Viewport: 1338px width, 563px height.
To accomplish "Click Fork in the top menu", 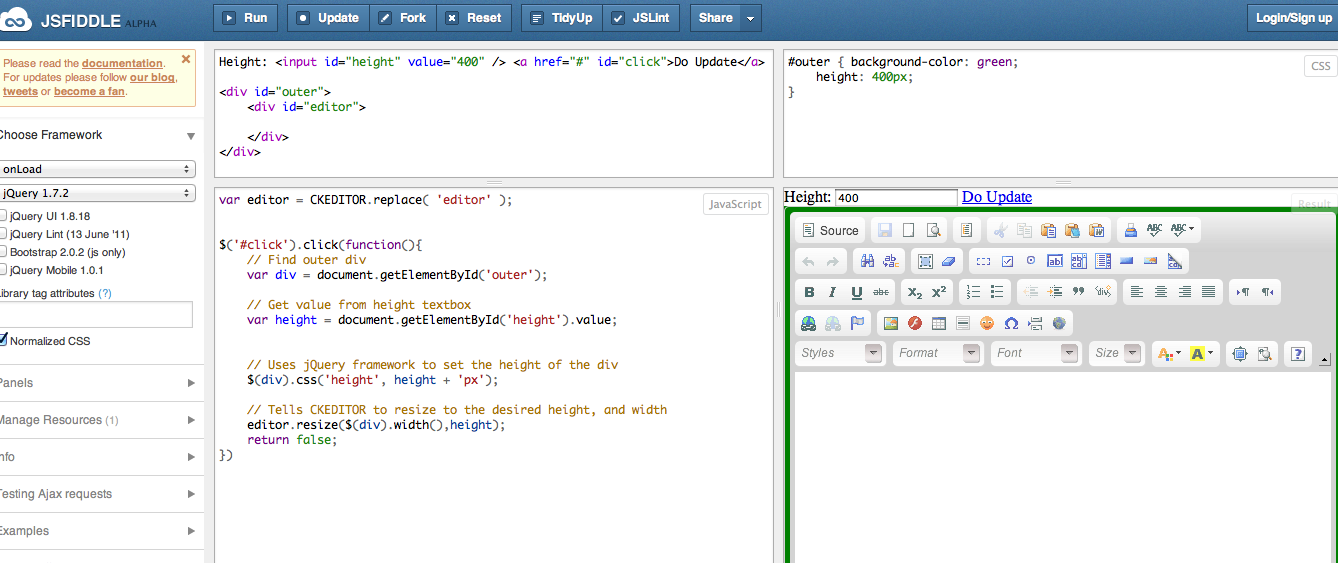I will tap(403, 18).
